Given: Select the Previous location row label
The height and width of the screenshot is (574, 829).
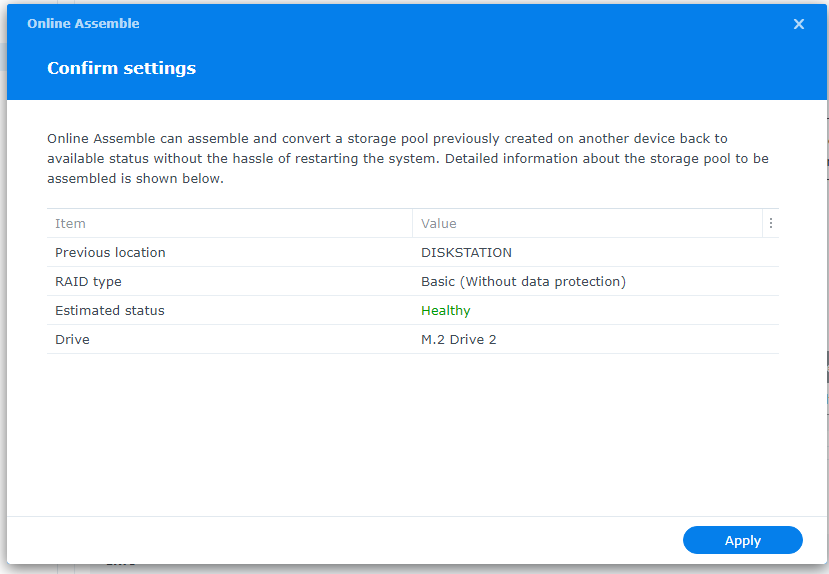Looking at the screenshot, I should 110,253.
